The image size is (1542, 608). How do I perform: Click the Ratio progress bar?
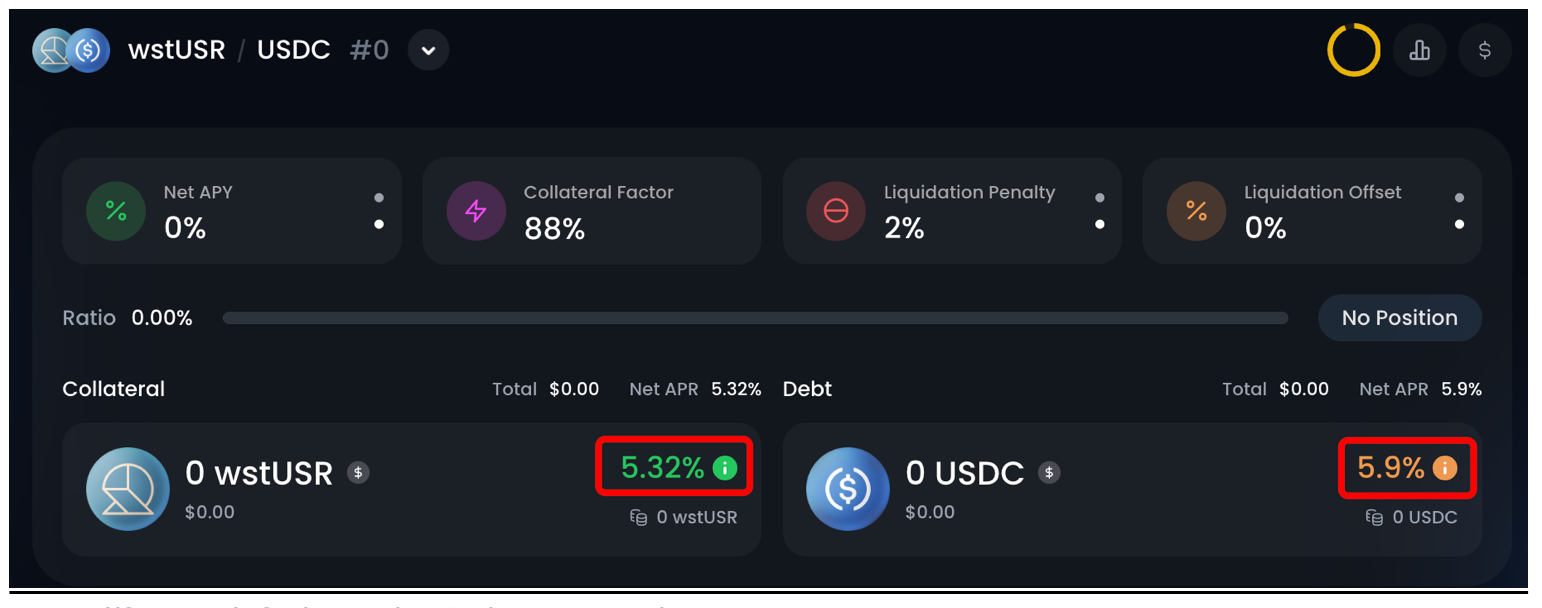[755, 318]
